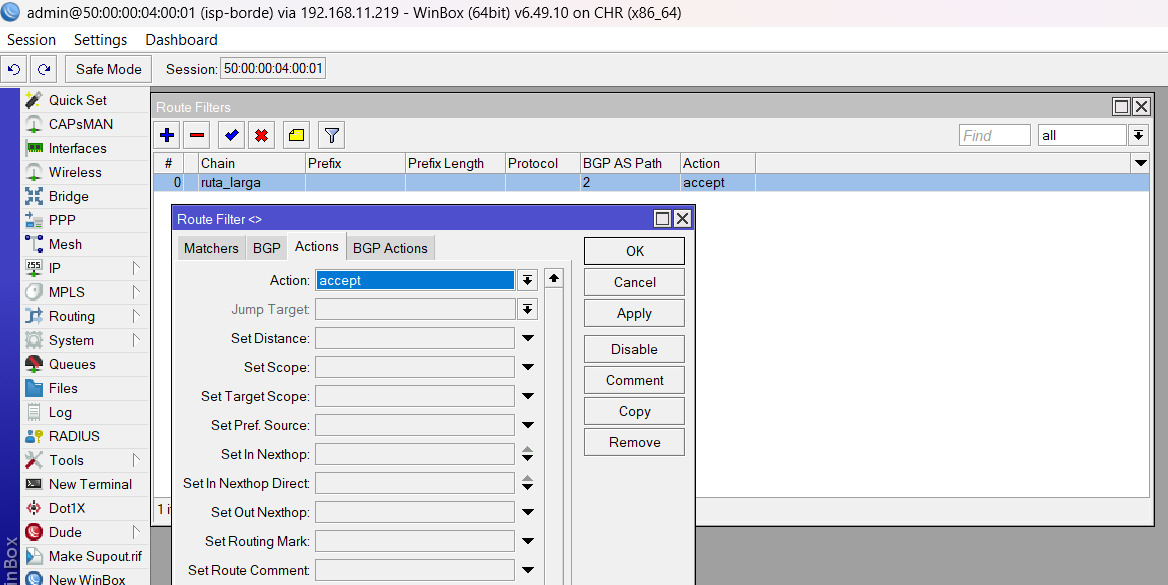
Task: Click the Disable button in dialog
Action: pos(634,349)
